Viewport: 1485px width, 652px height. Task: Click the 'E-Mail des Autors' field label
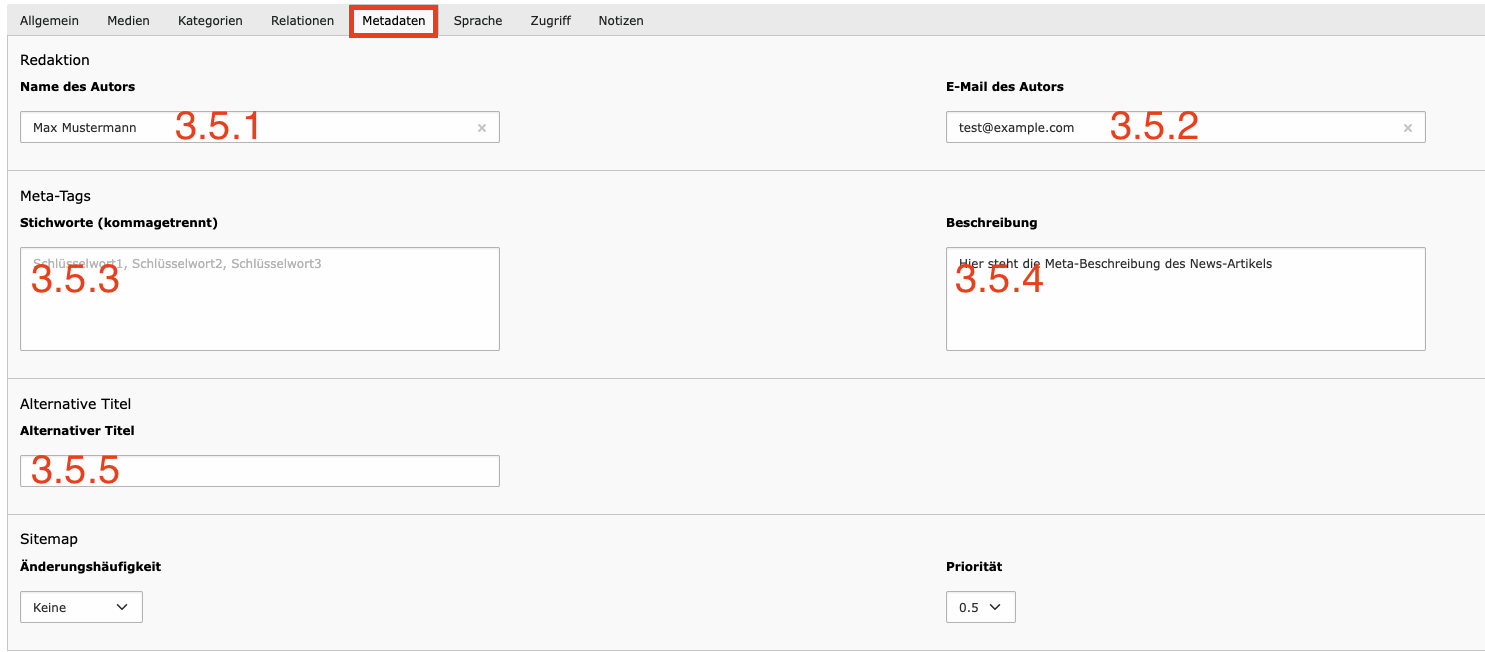1004,87
